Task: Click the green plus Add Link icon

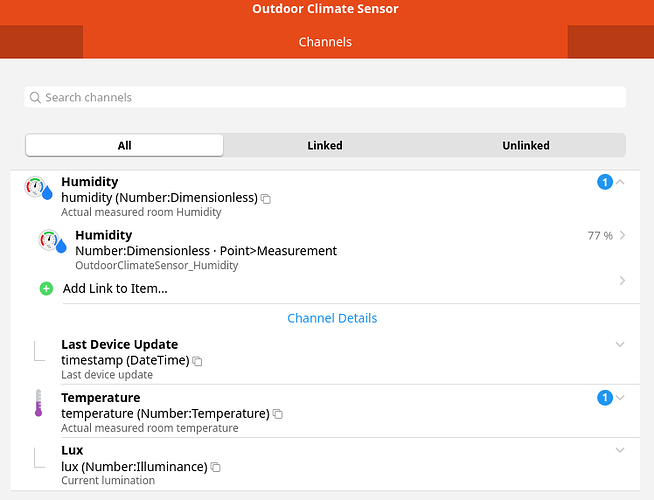Action: coord(46,289)
